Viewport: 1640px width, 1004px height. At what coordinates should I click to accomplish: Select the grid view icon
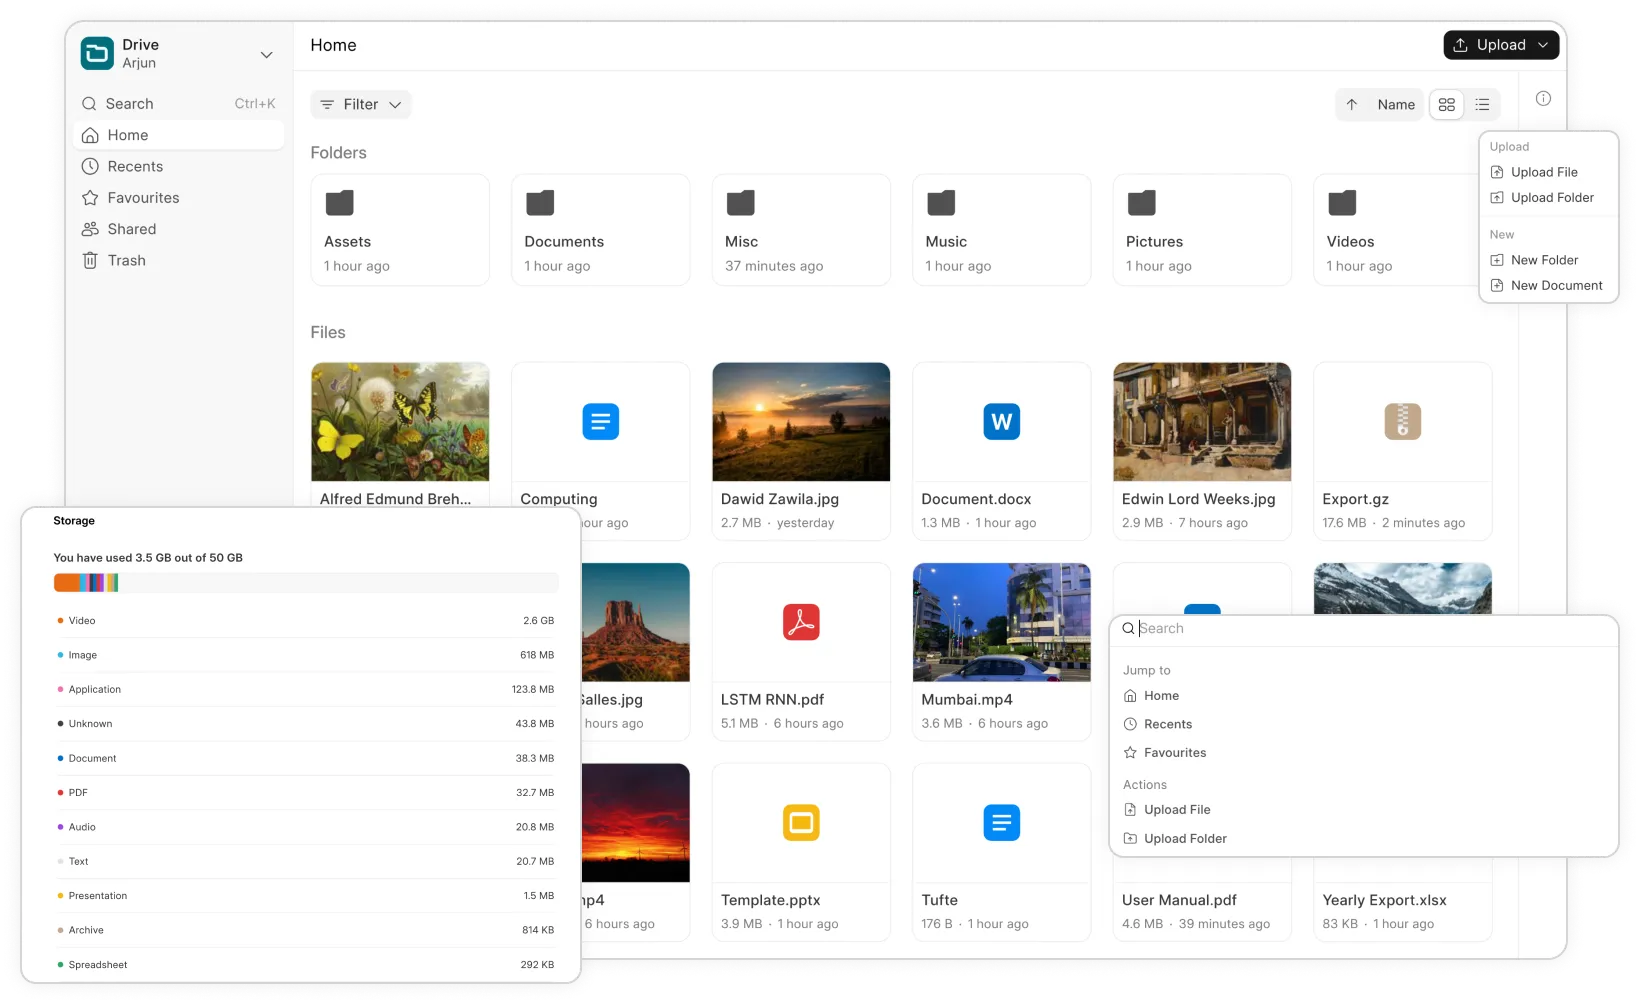(x=1446, y=104)
